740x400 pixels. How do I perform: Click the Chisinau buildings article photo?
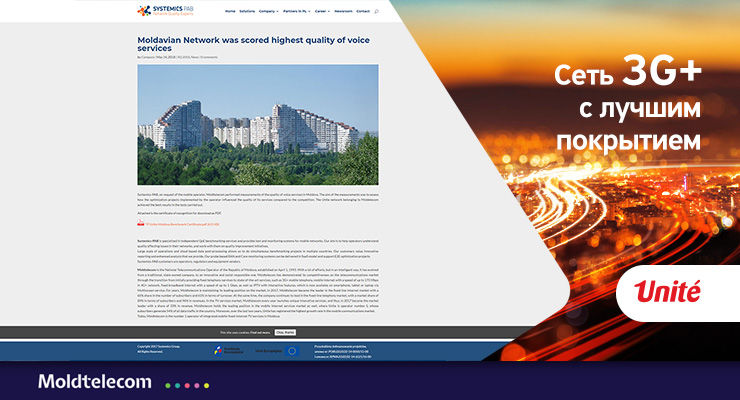(258, 125)
